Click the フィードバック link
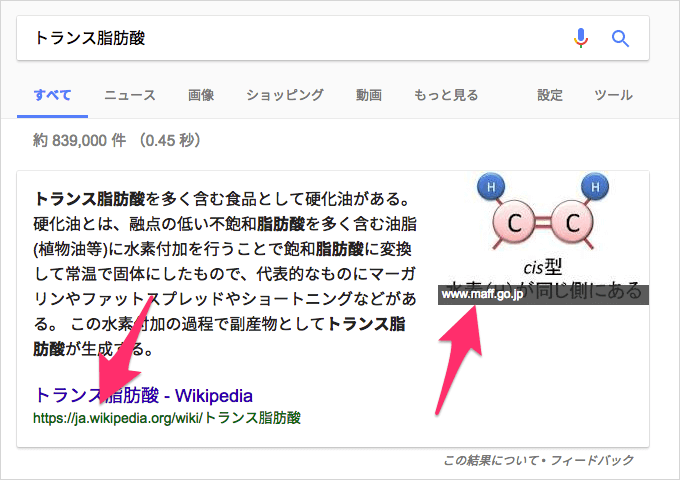The image size is (680, 480). 592,460
